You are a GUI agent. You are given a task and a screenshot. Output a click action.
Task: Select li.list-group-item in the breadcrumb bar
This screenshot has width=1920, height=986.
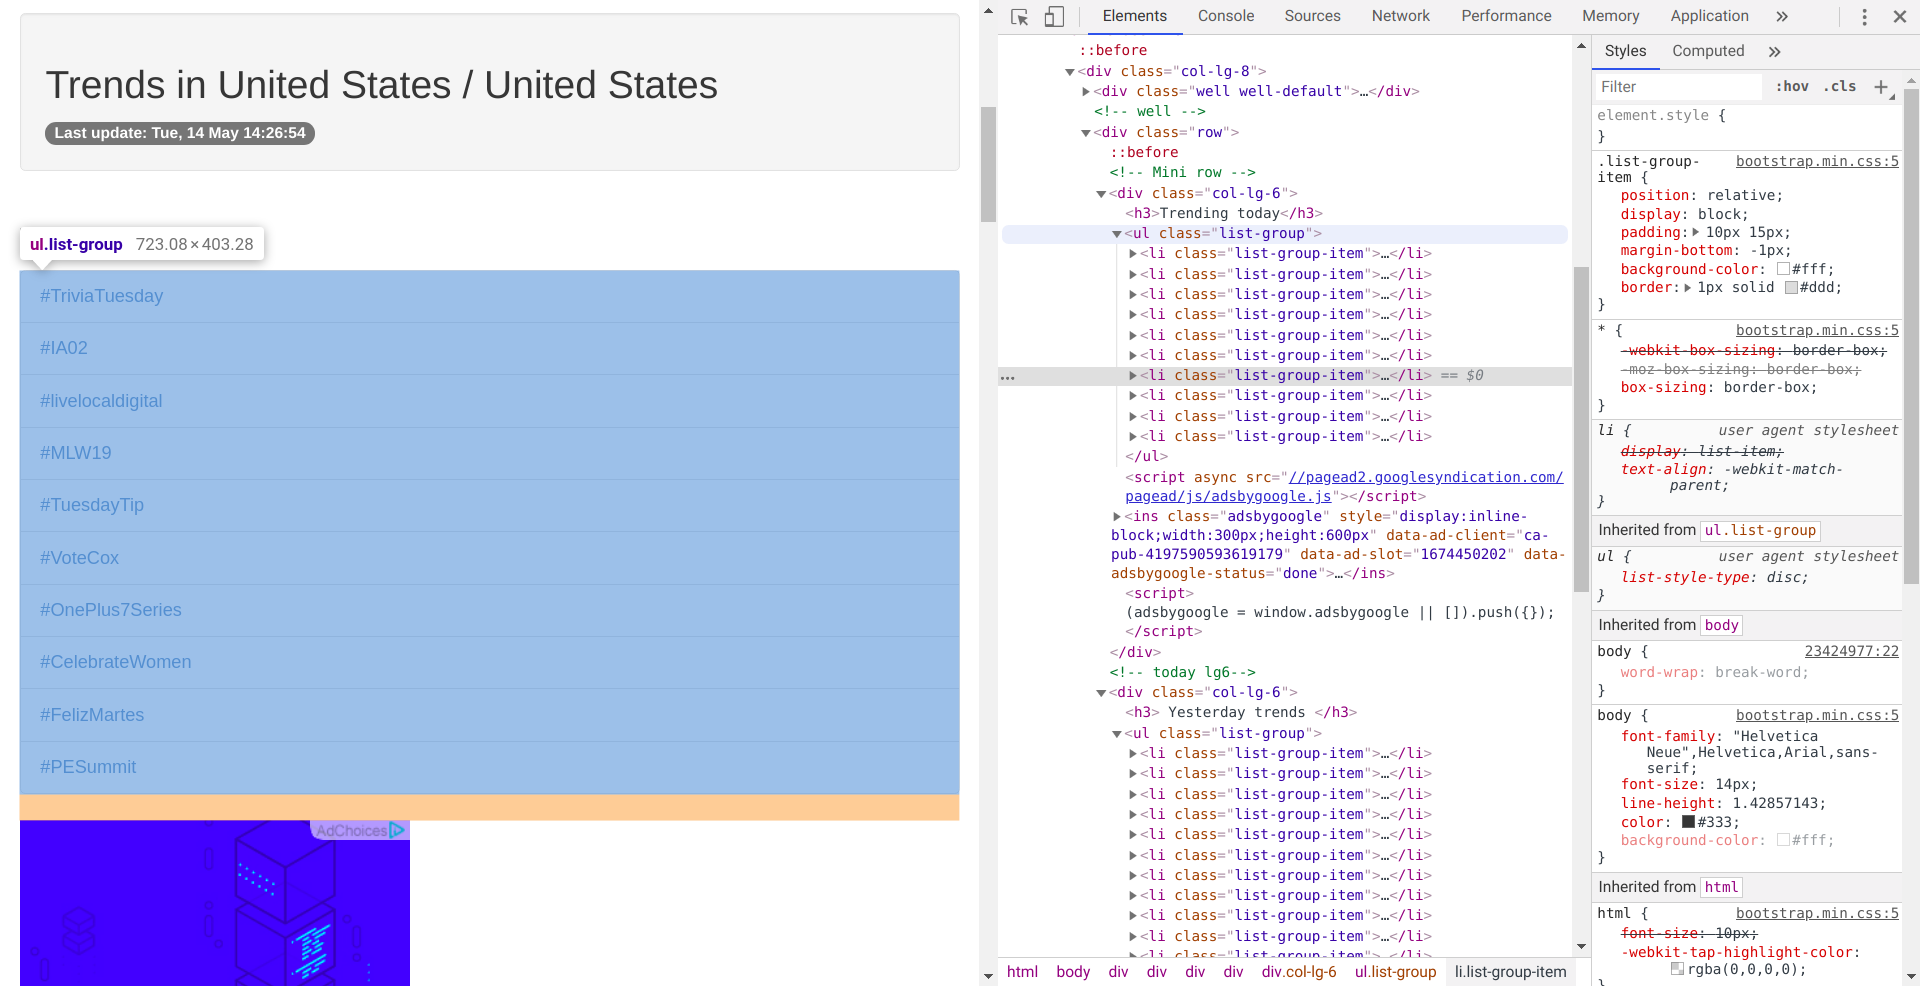(1510, 972)
